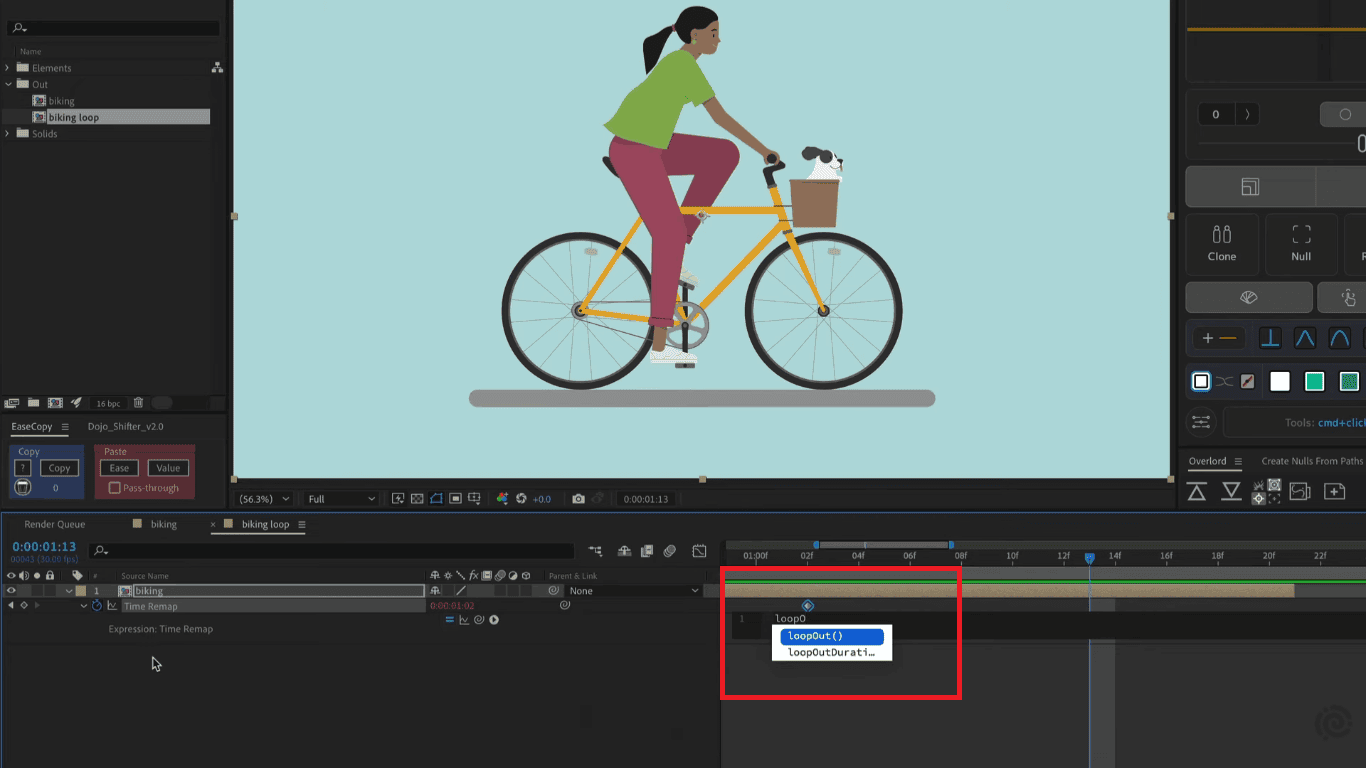Delete selected item with trash icon

[x=138, y=403]
